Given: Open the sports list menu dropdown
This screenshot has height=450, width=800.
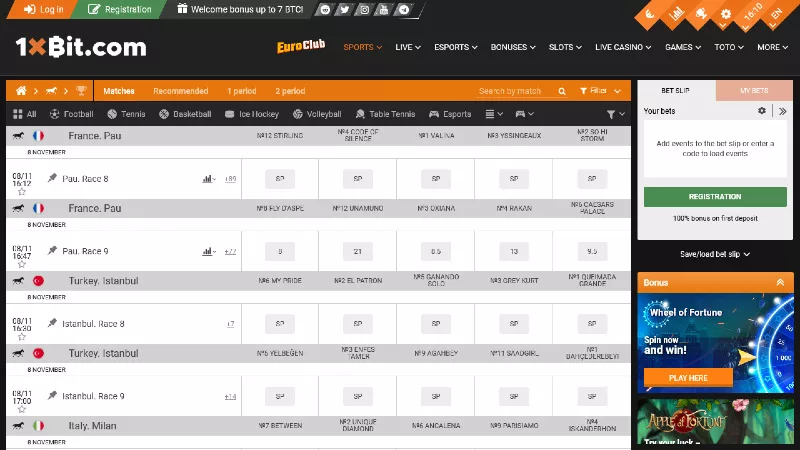Looking at the screenshot, I should tap(494, 114).
